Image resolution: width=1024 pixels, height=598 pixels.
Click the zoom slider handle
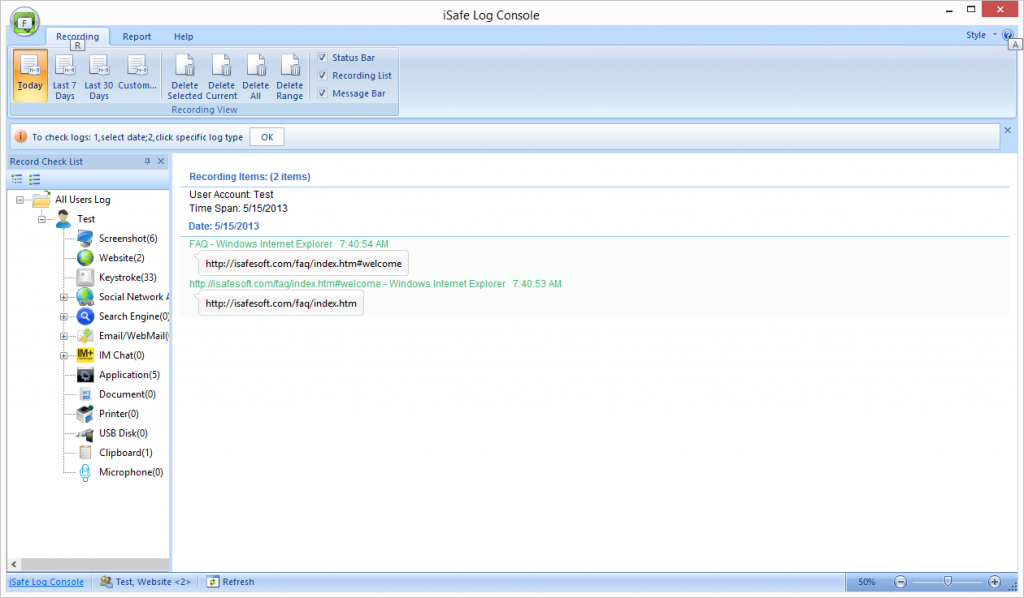[947, 581]
